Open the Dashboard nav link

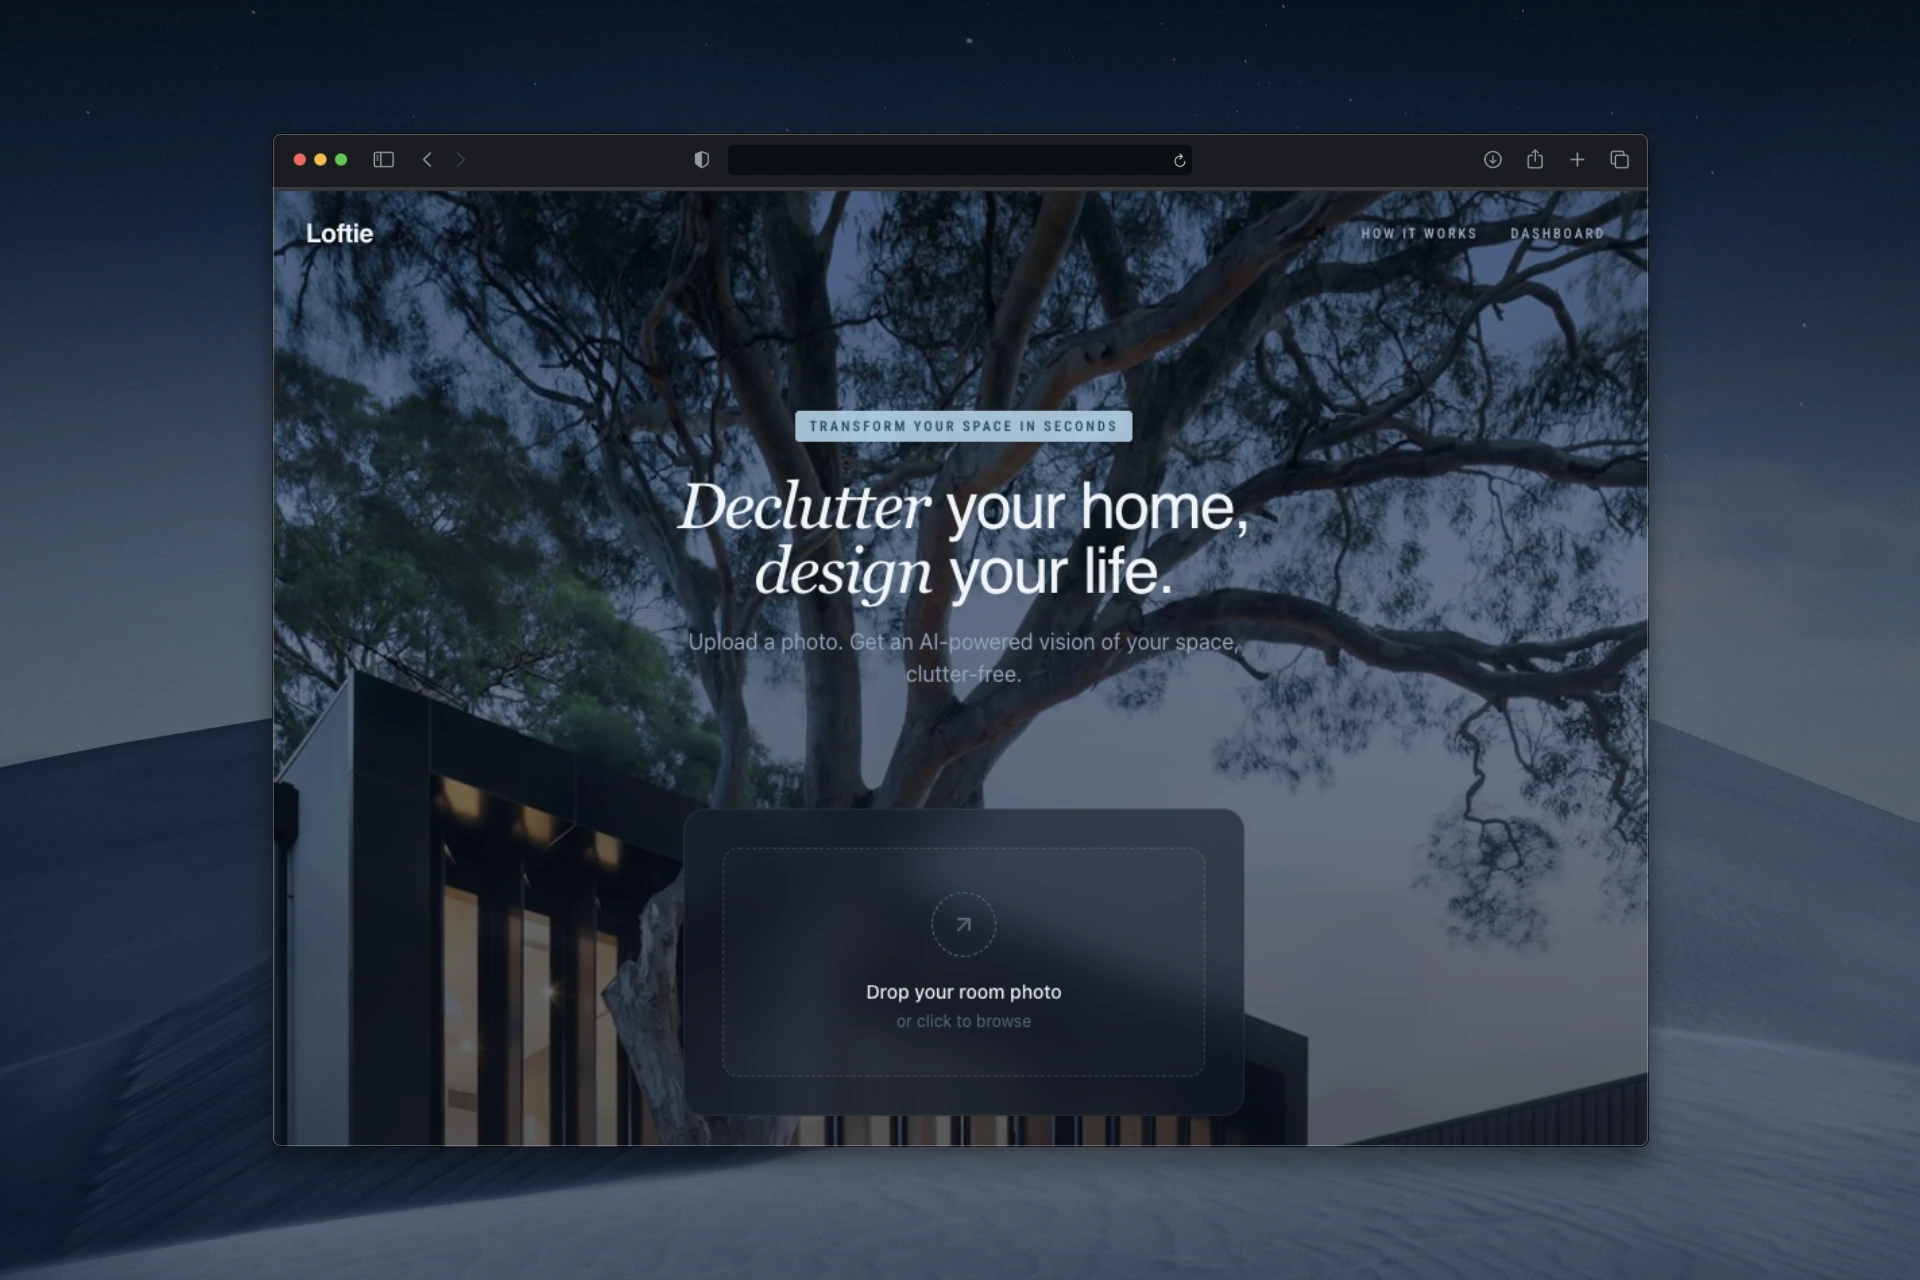pos(1557,234)
